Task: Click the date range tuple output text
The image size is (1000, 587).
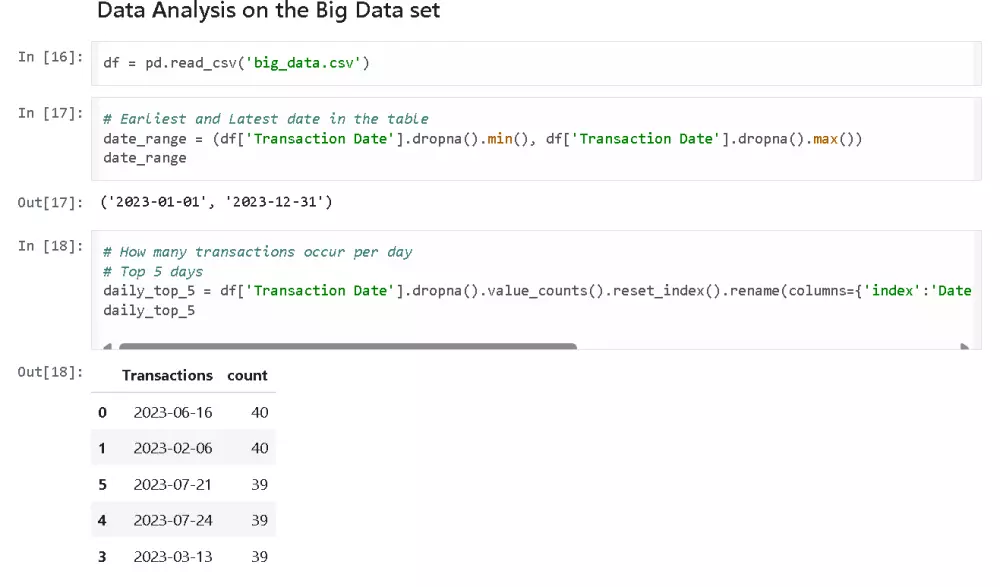Action: click(x=217, y=202)
